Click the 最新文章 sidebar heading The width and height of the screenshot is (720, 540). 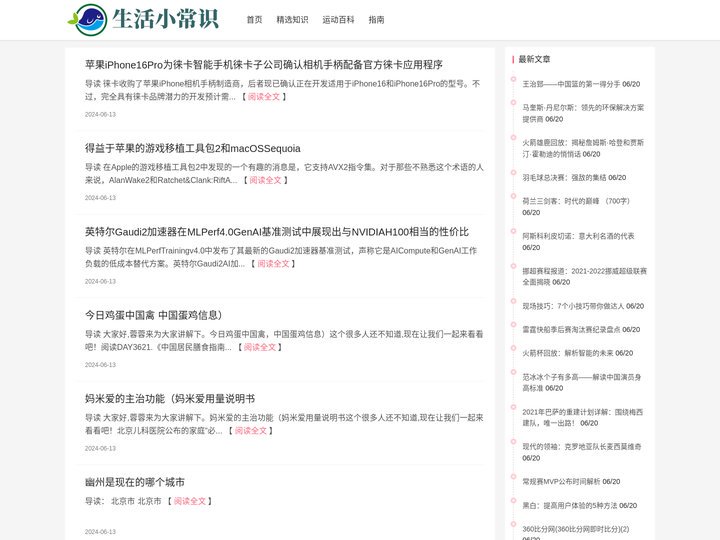click(534, 59)
